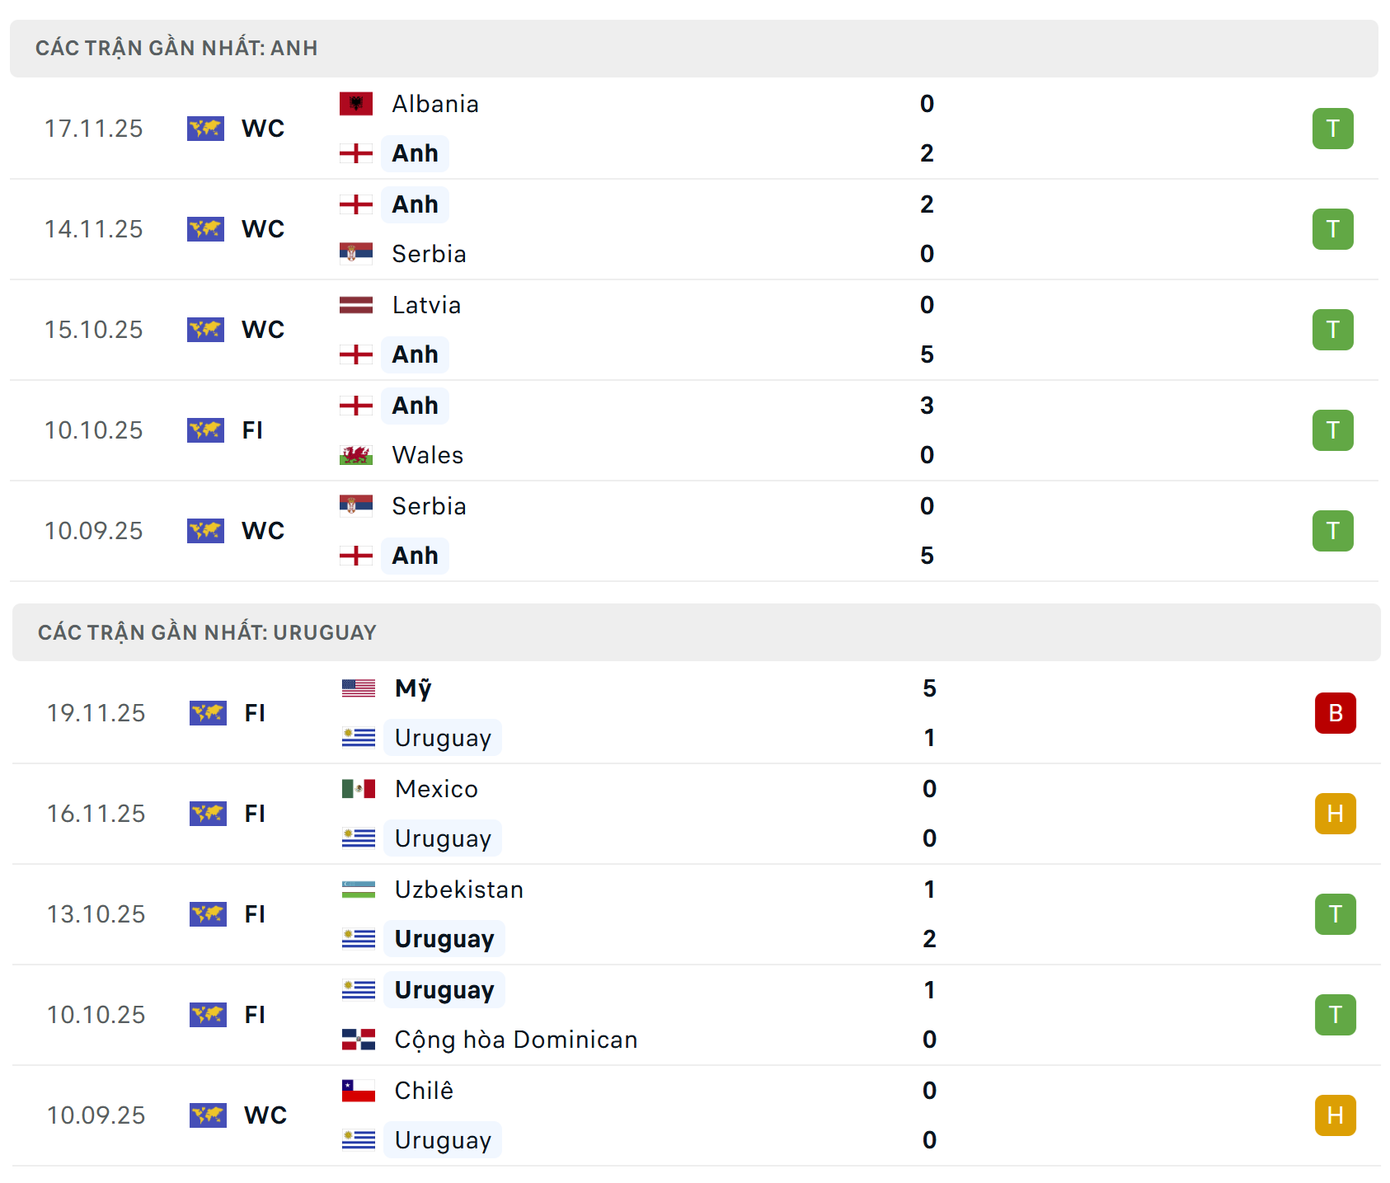
Task: Toggle the green T badge on the Albania match
Action: tap(1333, 128)
